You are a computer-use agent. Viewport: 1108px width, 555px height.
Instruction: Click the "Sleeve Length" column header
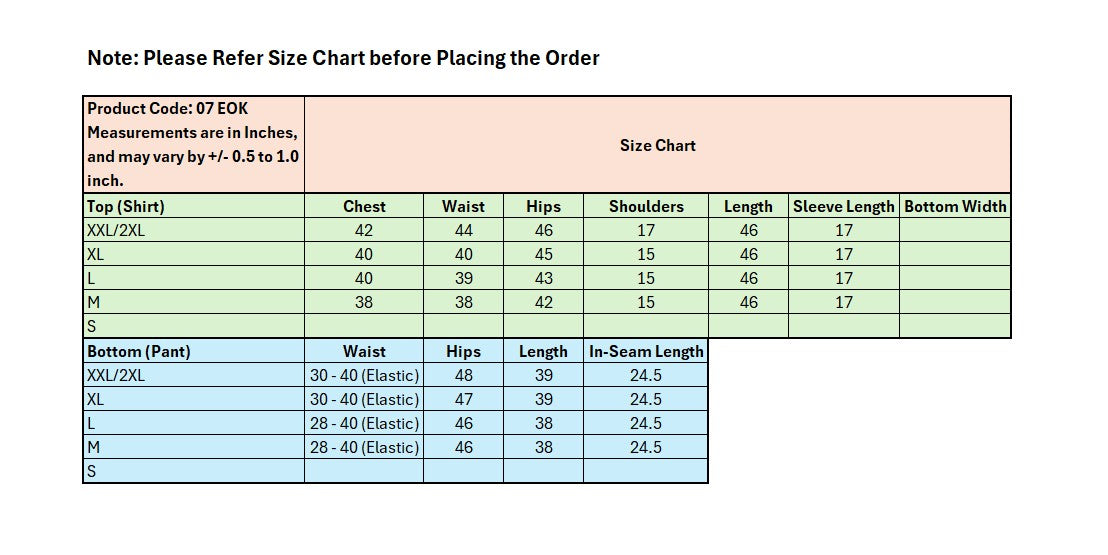tap(843, 206)
